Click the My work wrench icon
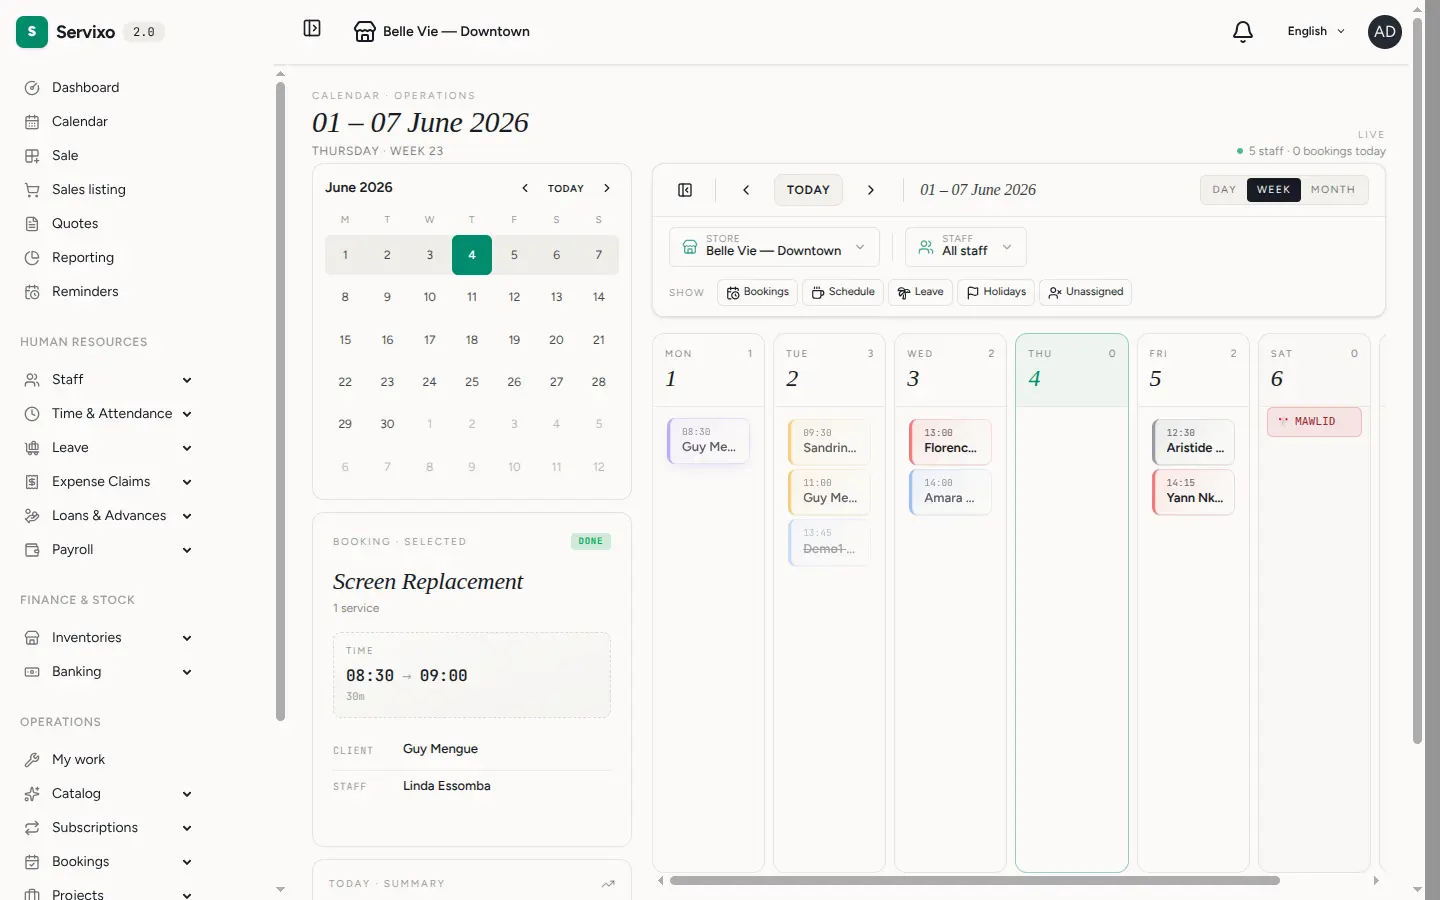Viewport: 1440px width, 900px height. 32,760
